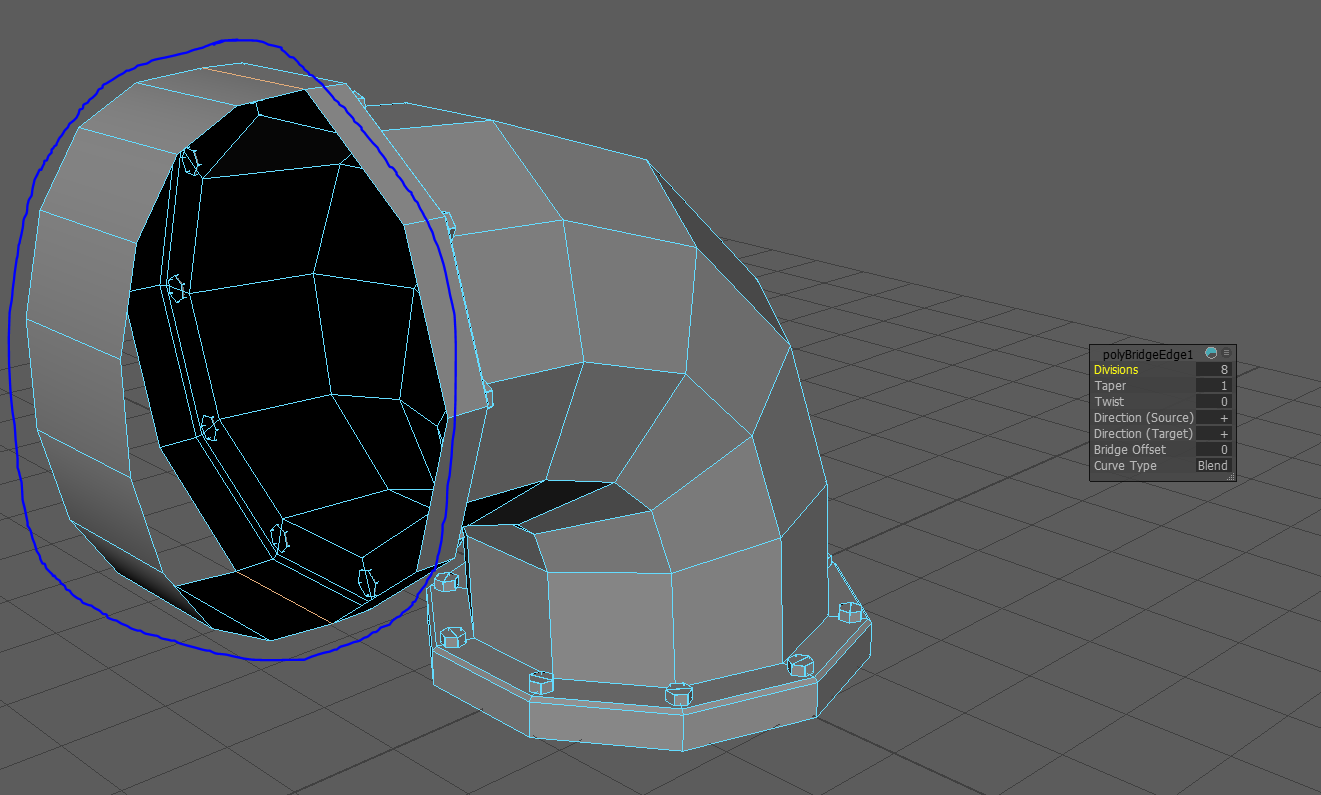Click the Twist value field
1321x795 pixels.
(1214, 402)
